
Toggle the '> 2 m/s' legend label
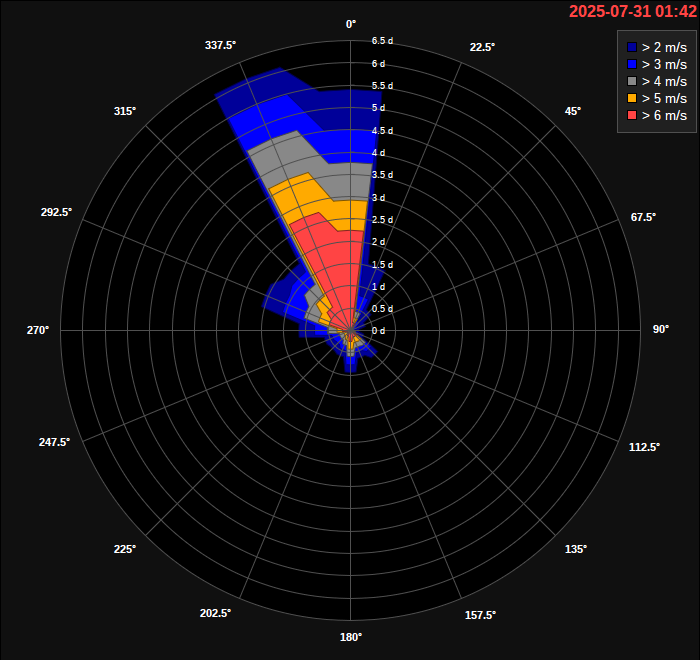(x=664, y=47)
